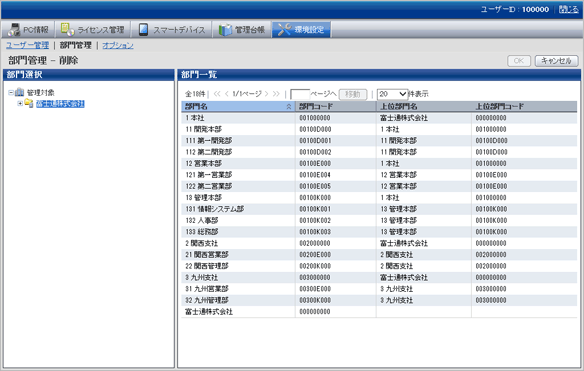Screen dimensions: 584x371
Task: Expand the 富士通株式会社 tree node
Action: tap(20, 104)
